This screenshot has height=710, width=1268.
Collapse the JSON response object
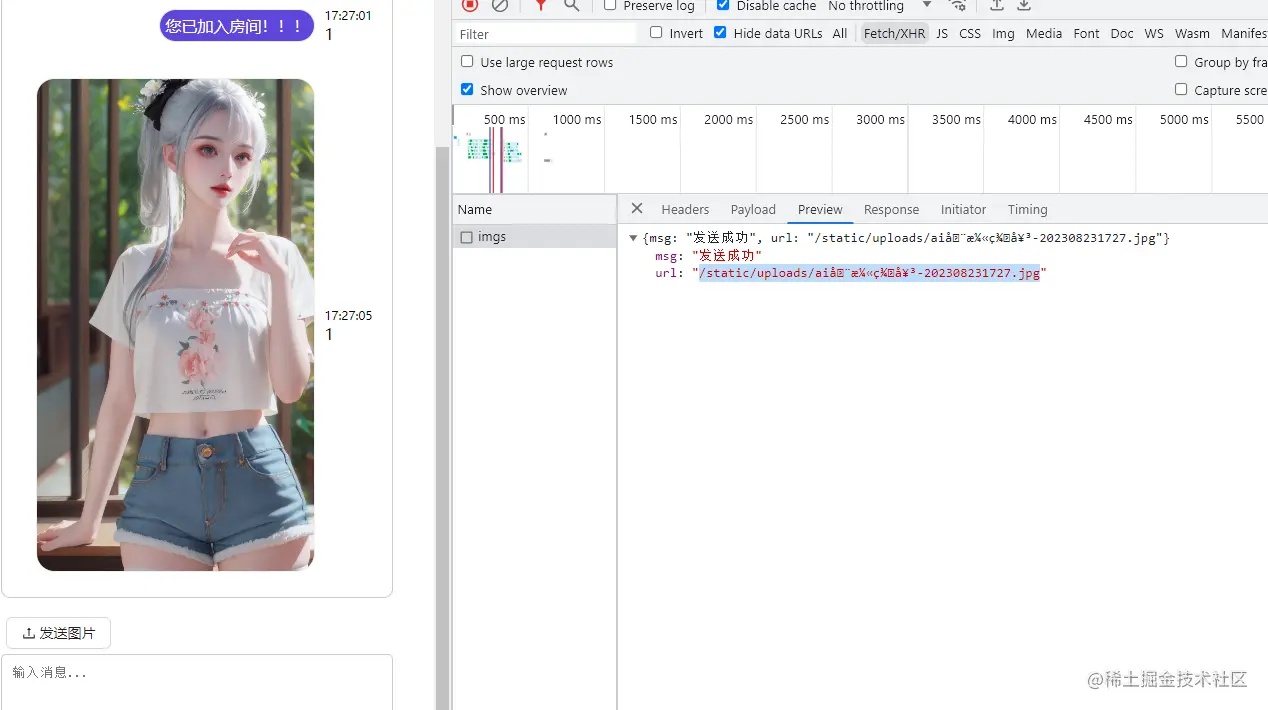(x=633, y=238)
